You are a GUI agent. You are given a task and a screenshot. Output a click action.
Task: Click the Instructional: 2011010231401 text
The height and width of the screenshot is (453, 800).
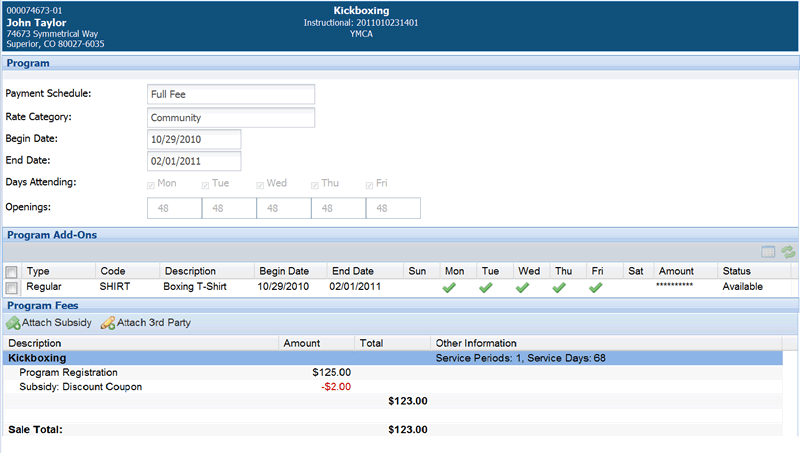(361, 22)
